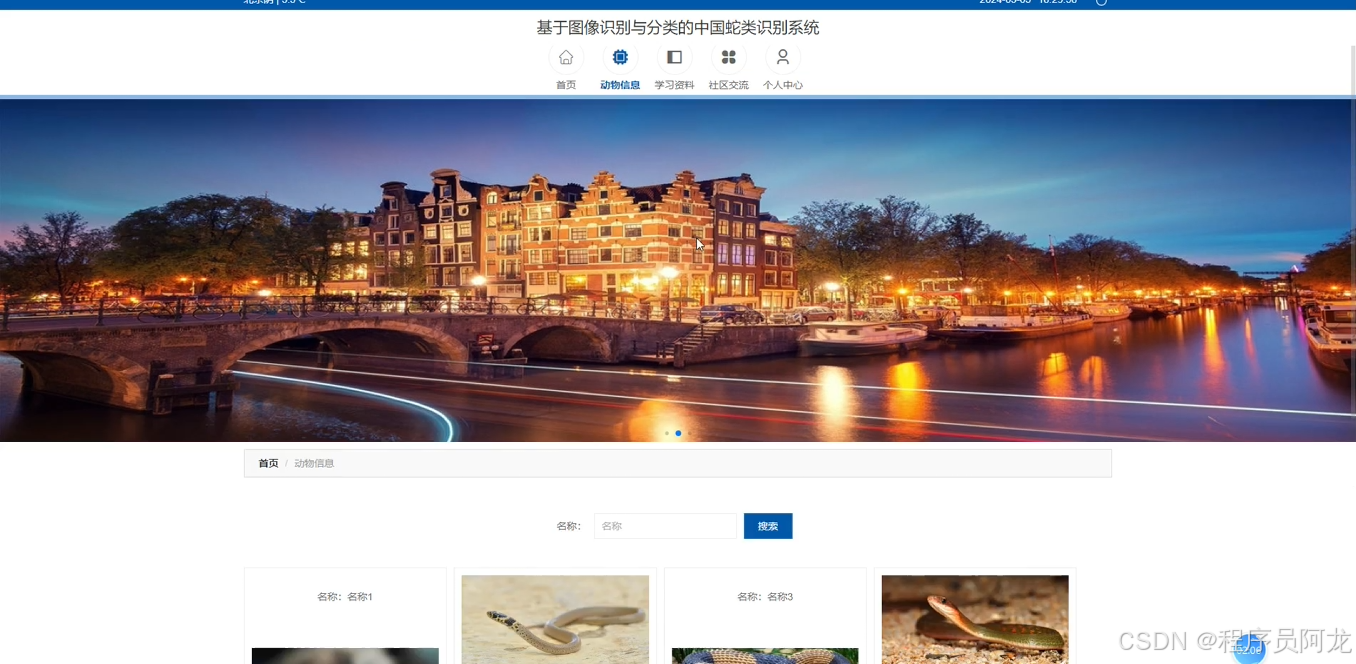Open the 社区交流 four-dots icon

click(x=728, y=57)
